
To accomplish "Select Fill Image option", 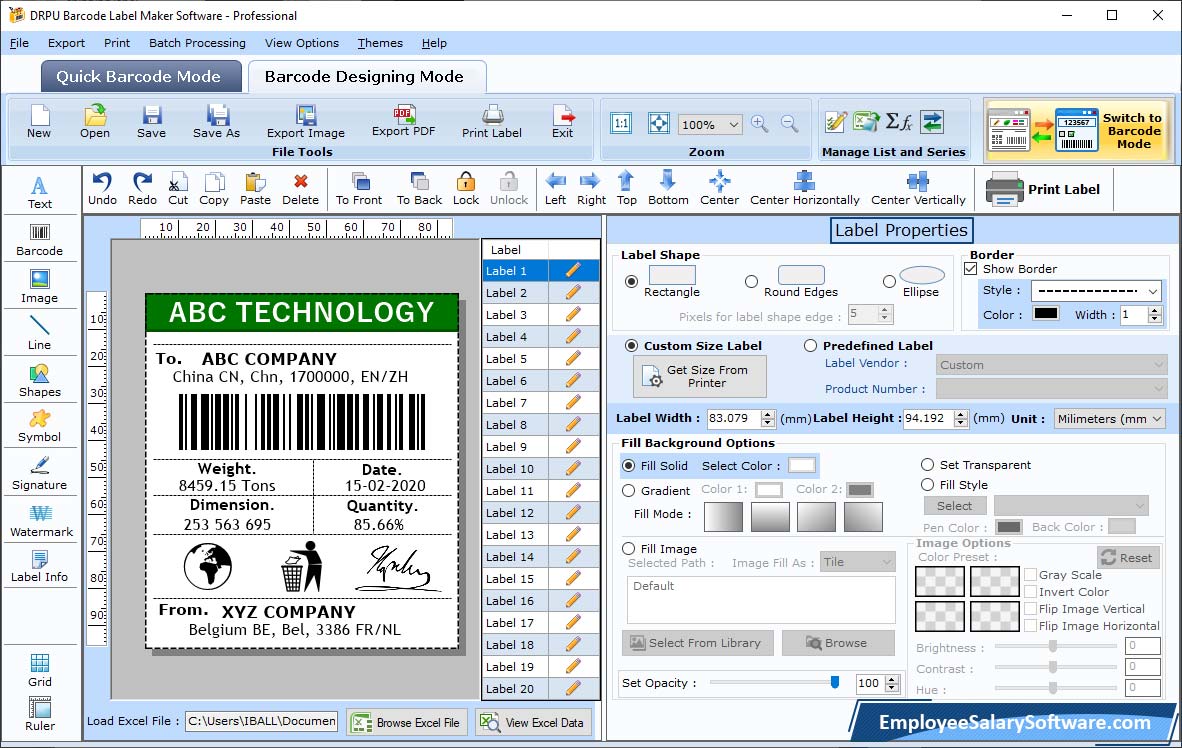I will (x=629, y=548).
